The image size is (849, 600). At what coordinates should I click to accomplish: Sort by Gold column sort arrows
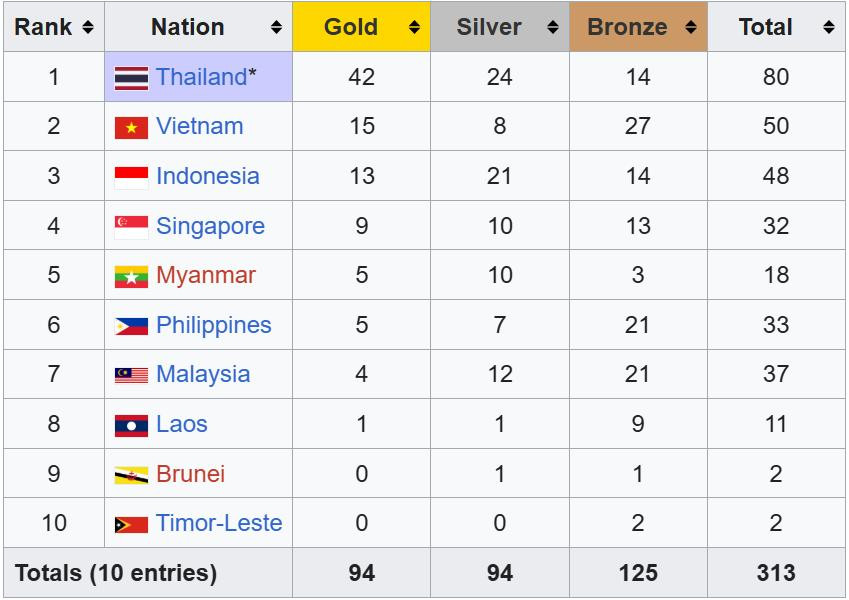pyautogui.click(x=415, y=28)
